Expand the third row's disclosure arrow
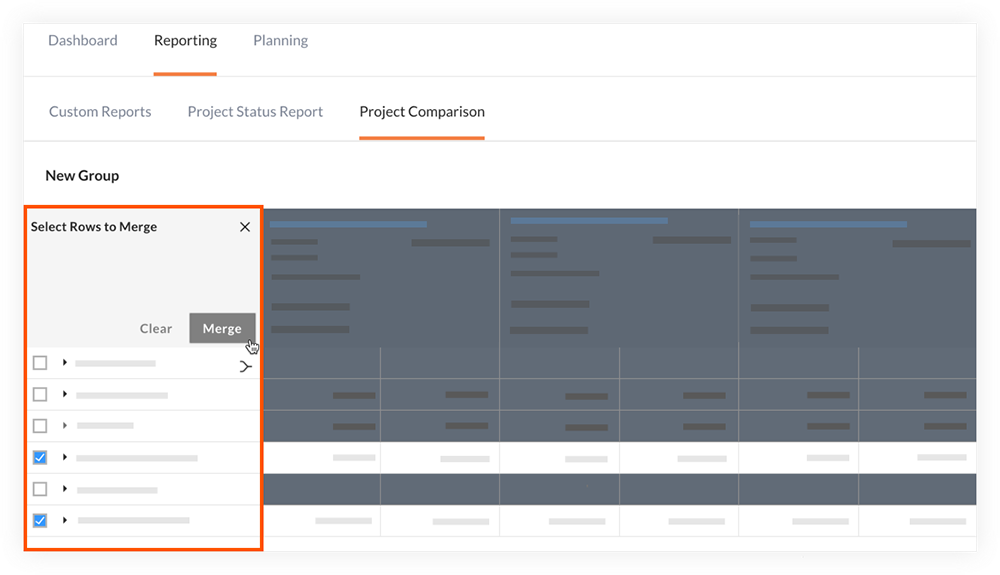 (65, 425)
